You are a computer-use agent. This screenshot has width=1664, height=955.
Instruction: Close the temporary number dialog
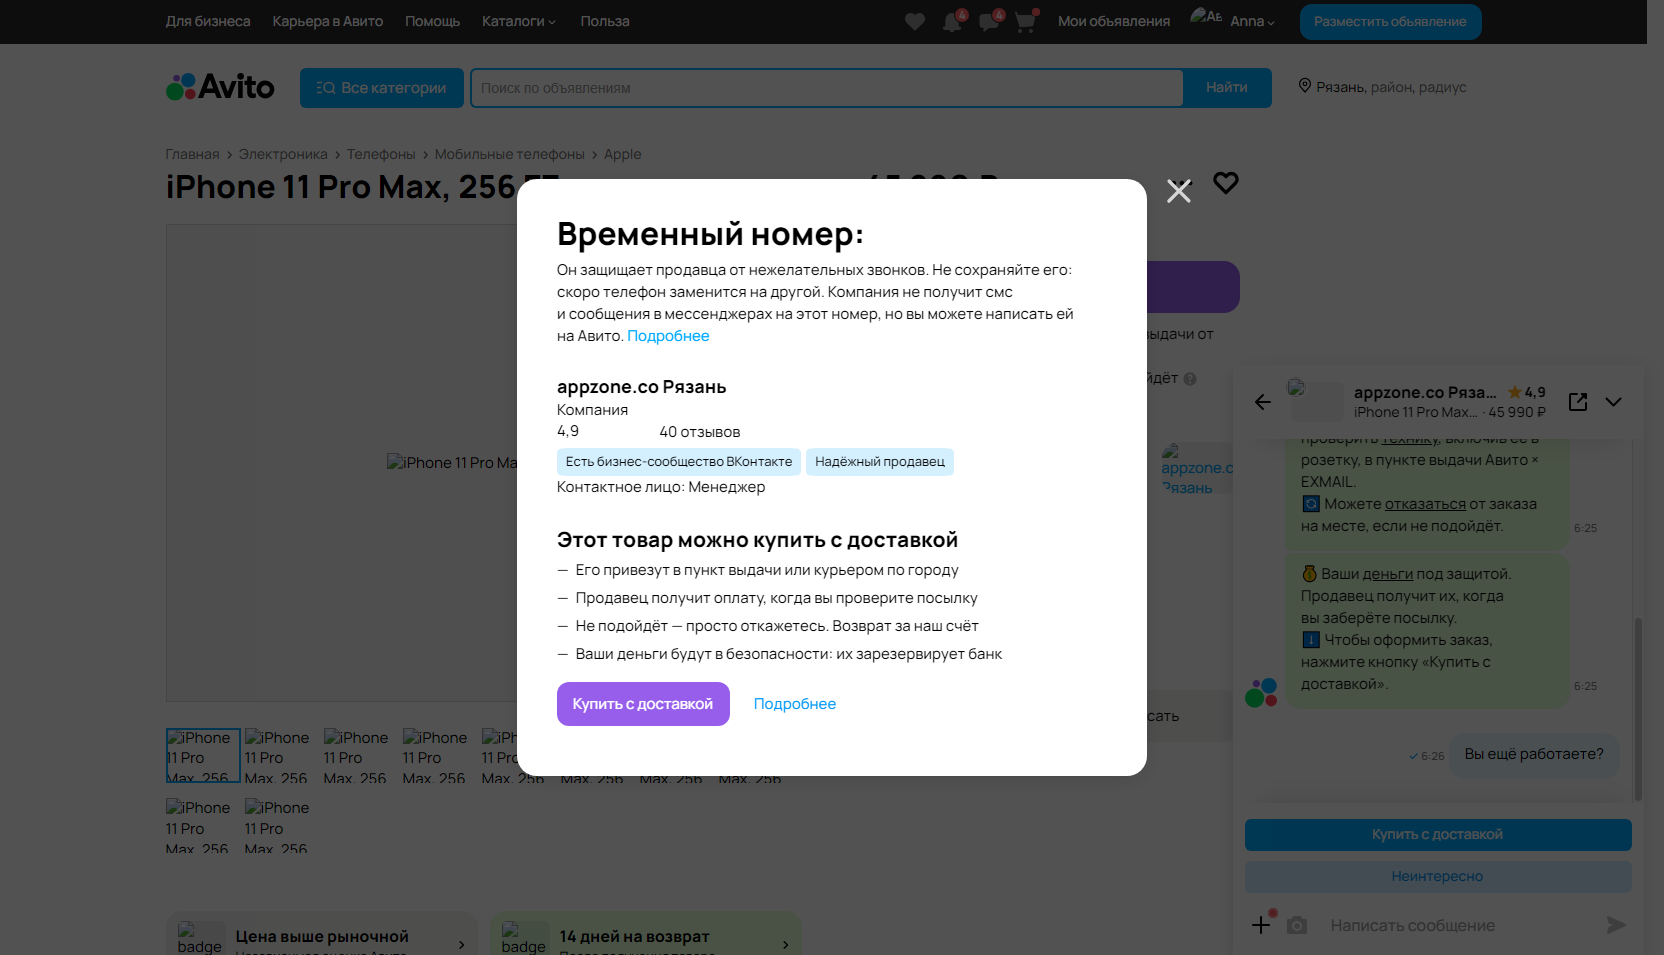(x=1179, y=191)
